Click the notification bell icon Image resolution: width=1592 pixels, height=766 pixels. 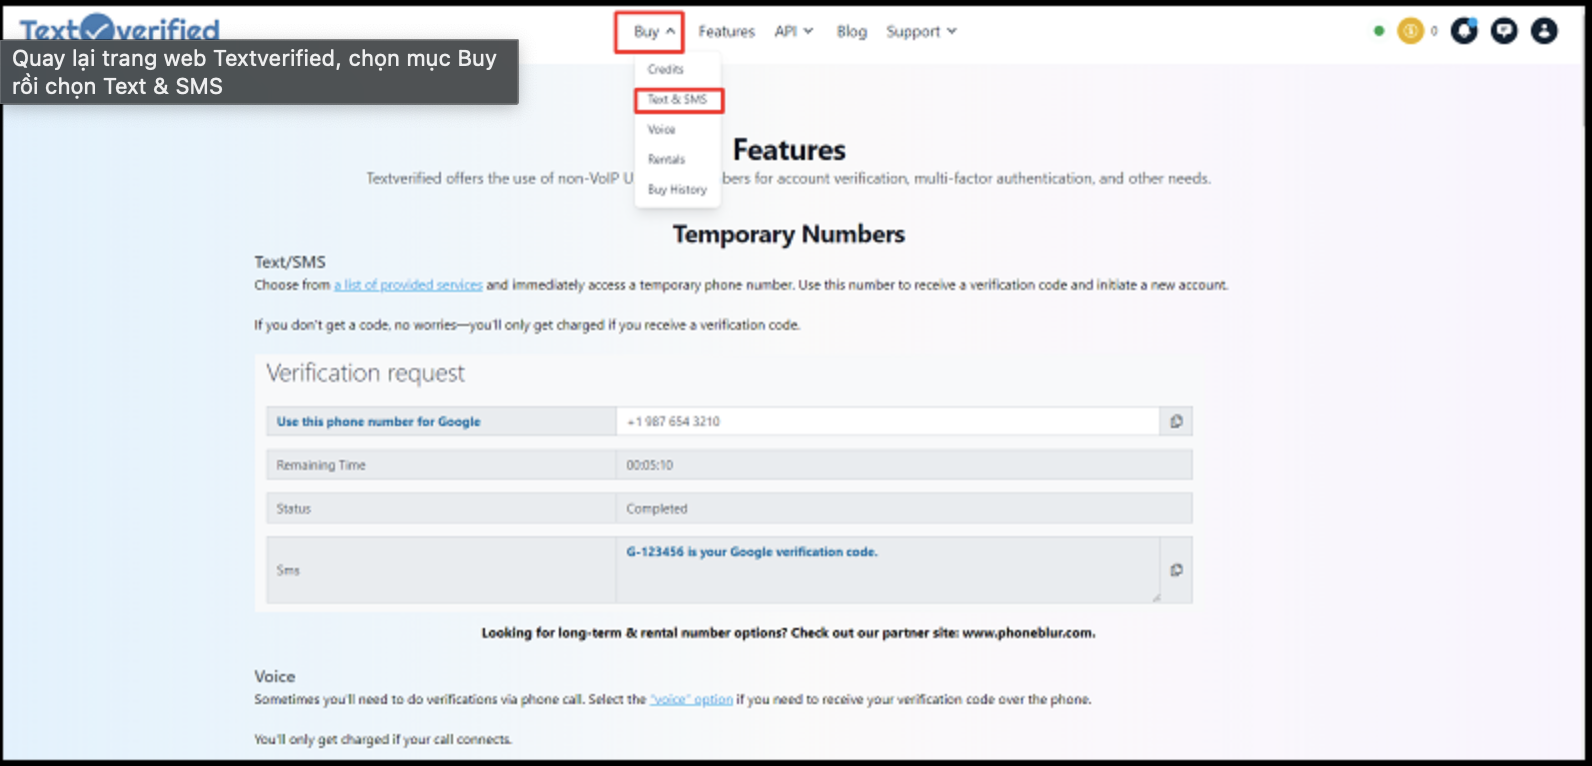[x=1464, y=31]
